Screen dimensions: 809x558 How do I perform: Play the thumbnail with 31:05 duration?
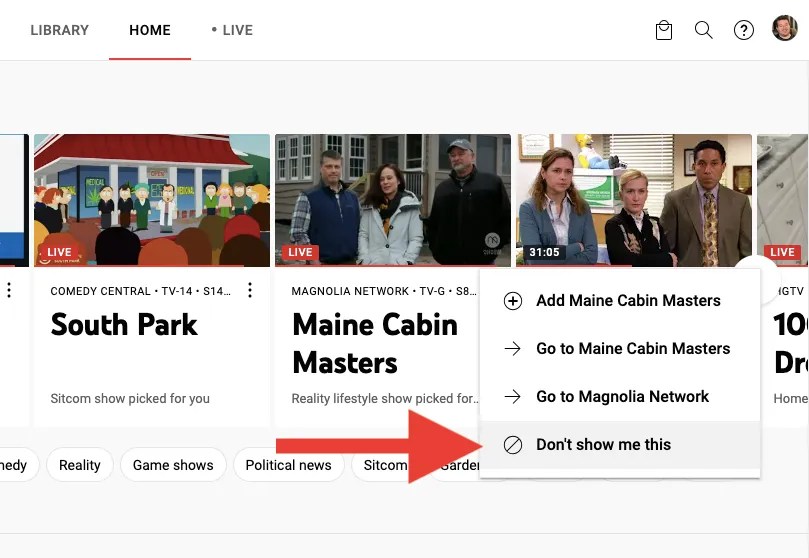[634, 201]
